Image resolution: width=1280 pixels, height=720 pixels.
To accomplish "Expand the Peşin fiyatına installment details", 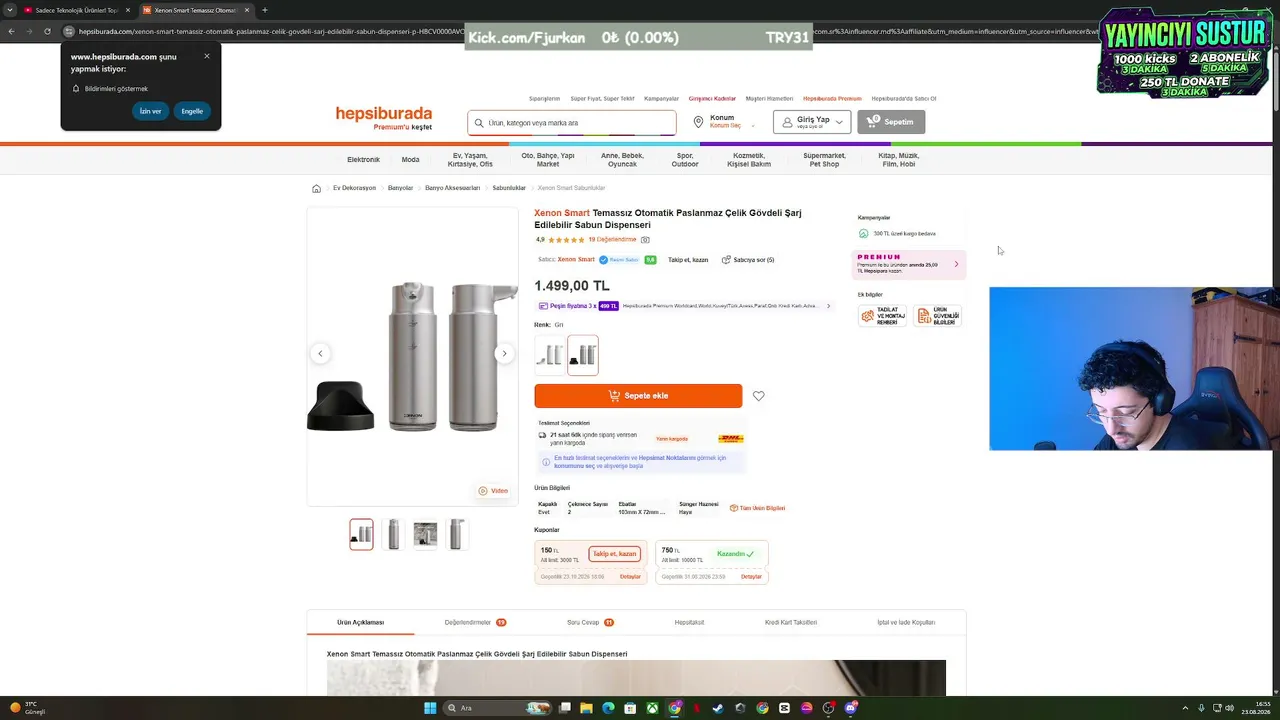I will [x=685, y=306].
